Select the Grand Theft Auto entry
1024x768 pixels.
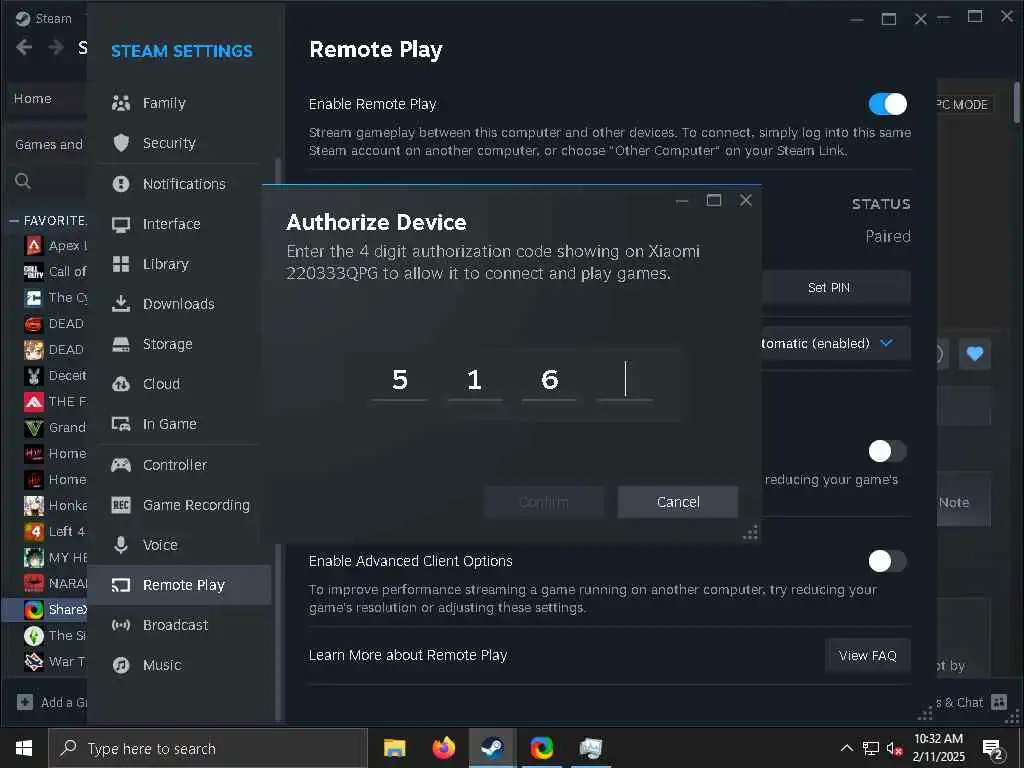[55, 428]
